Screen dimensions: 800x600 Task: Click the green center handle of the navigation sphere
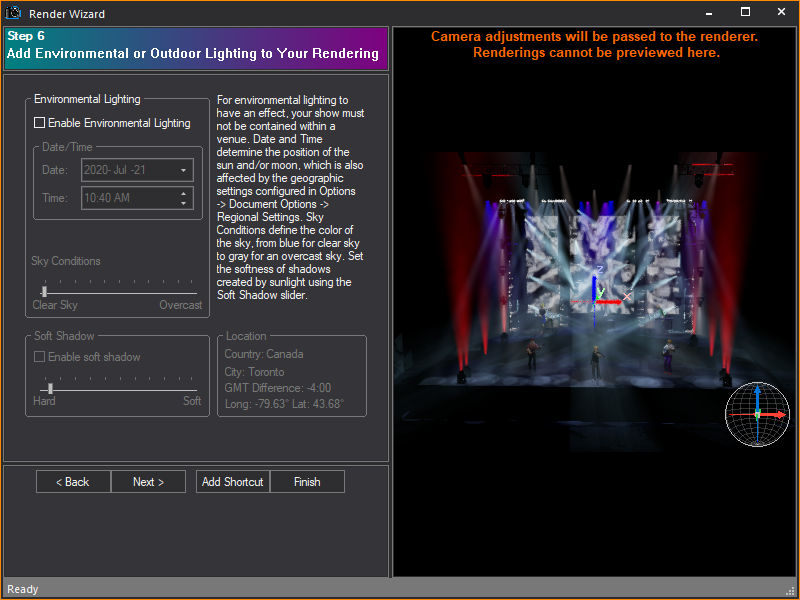[757, 412]
